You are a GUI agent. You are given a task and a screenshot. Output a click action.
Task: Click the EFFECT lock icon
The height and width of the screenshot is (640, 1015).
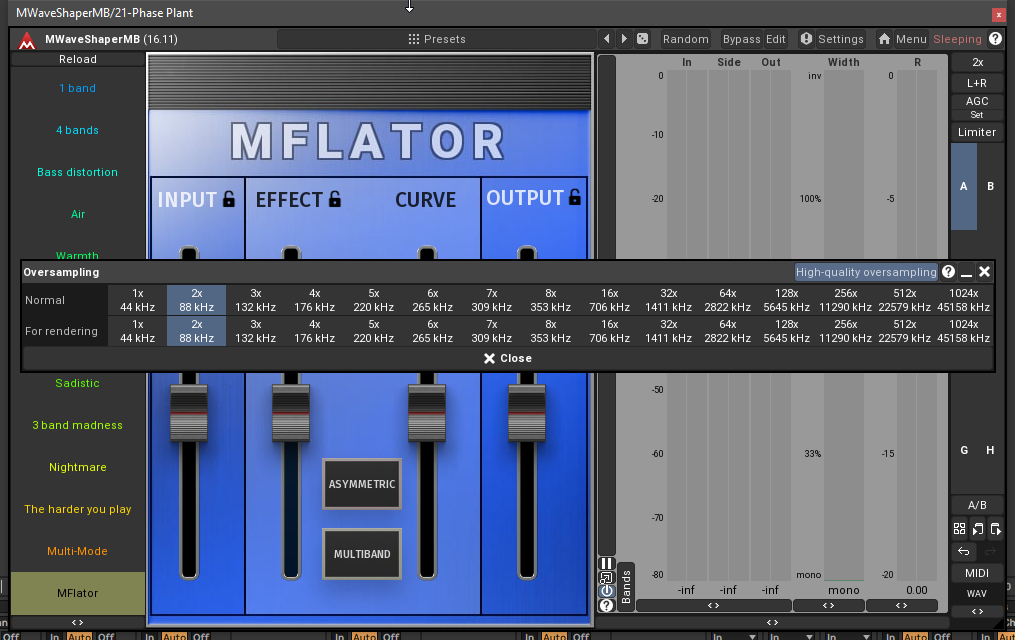[x=335, y=199]
